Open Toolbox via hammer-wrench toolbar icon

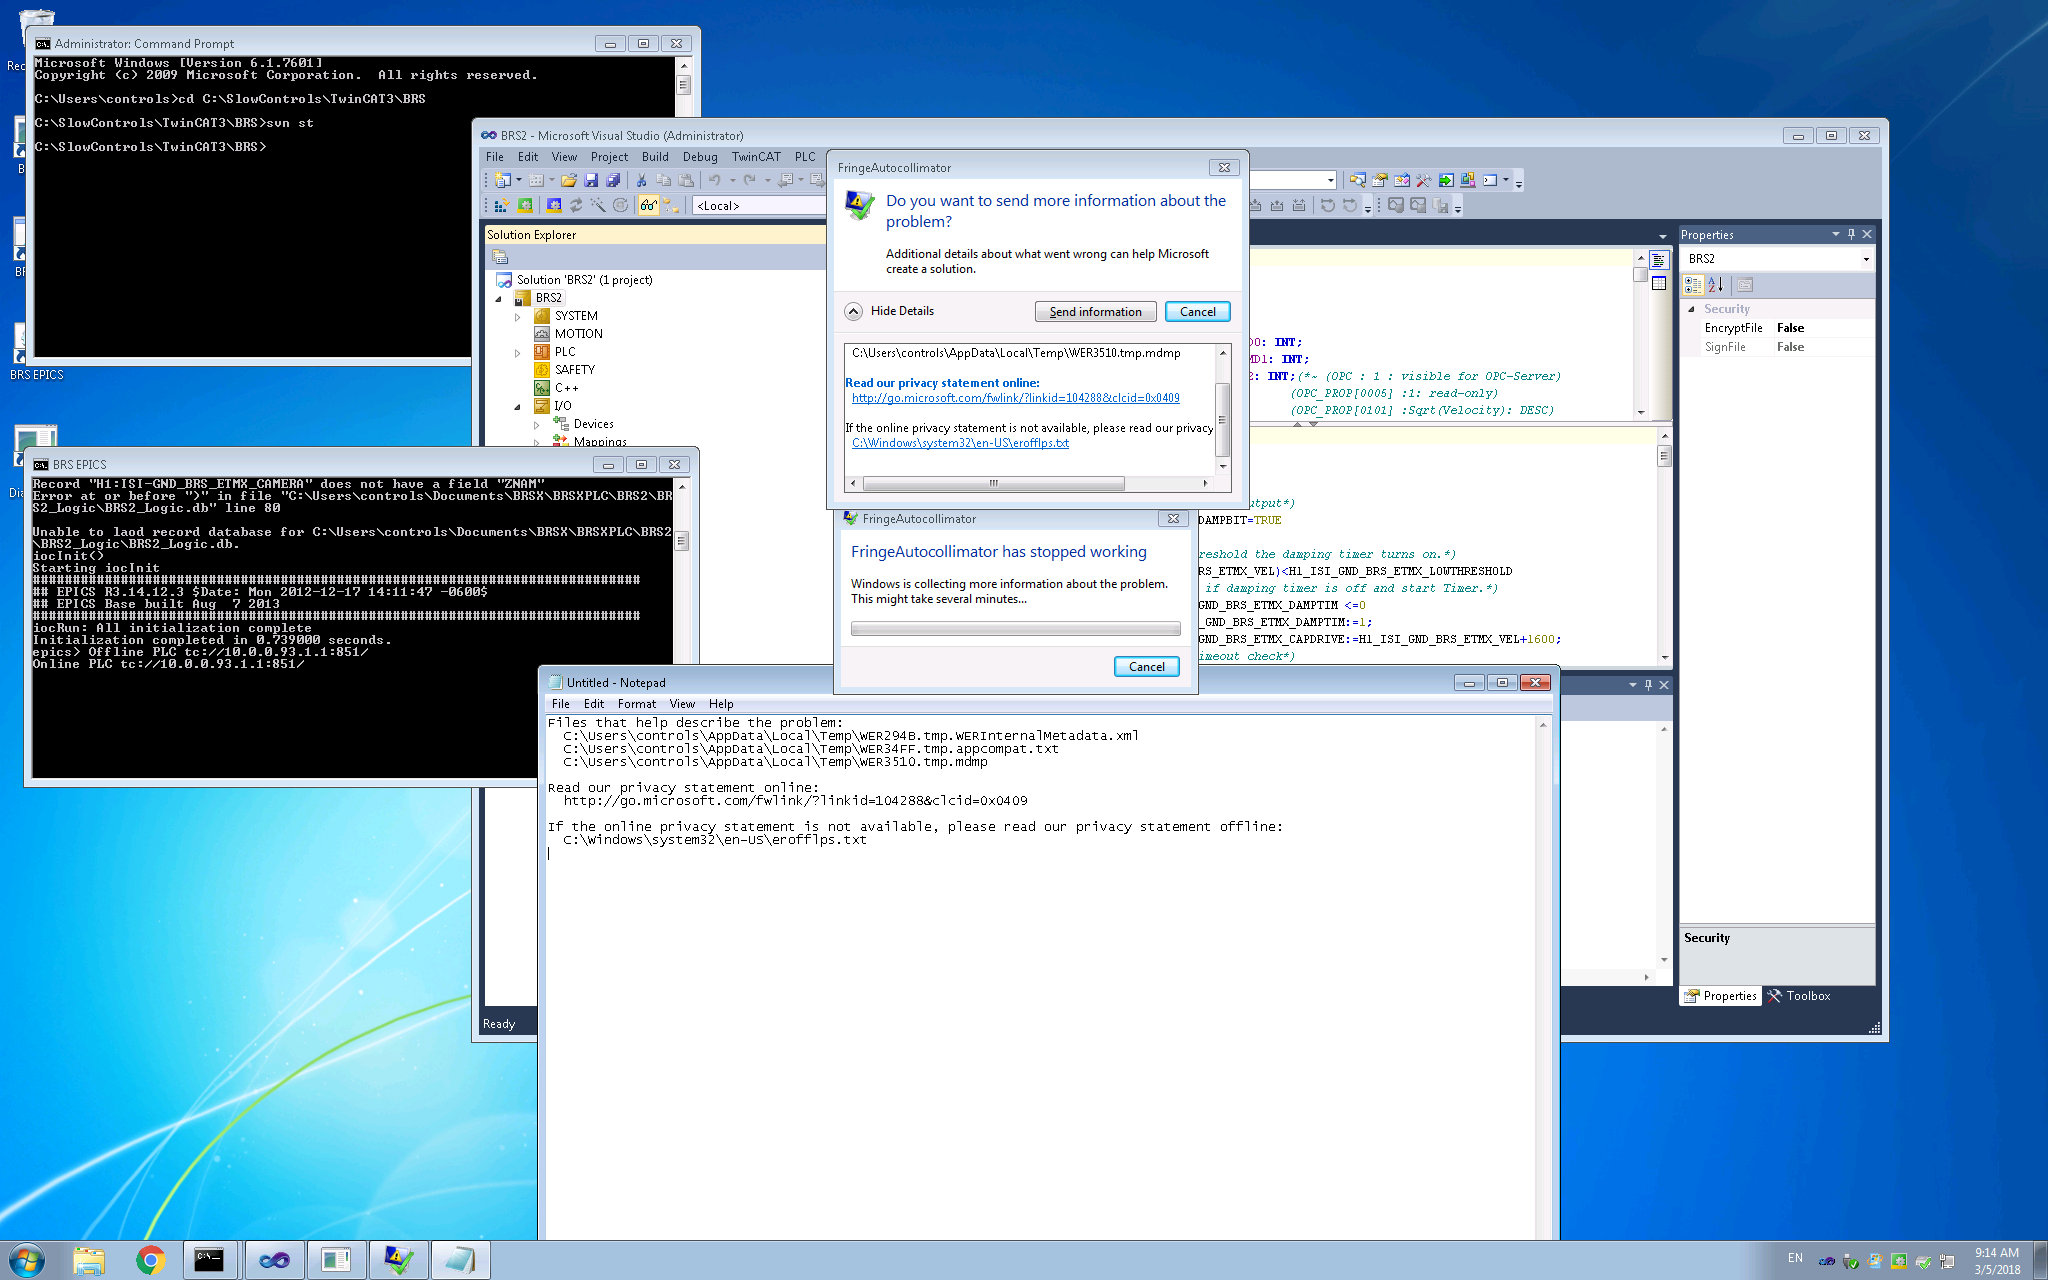(1423, 180)
